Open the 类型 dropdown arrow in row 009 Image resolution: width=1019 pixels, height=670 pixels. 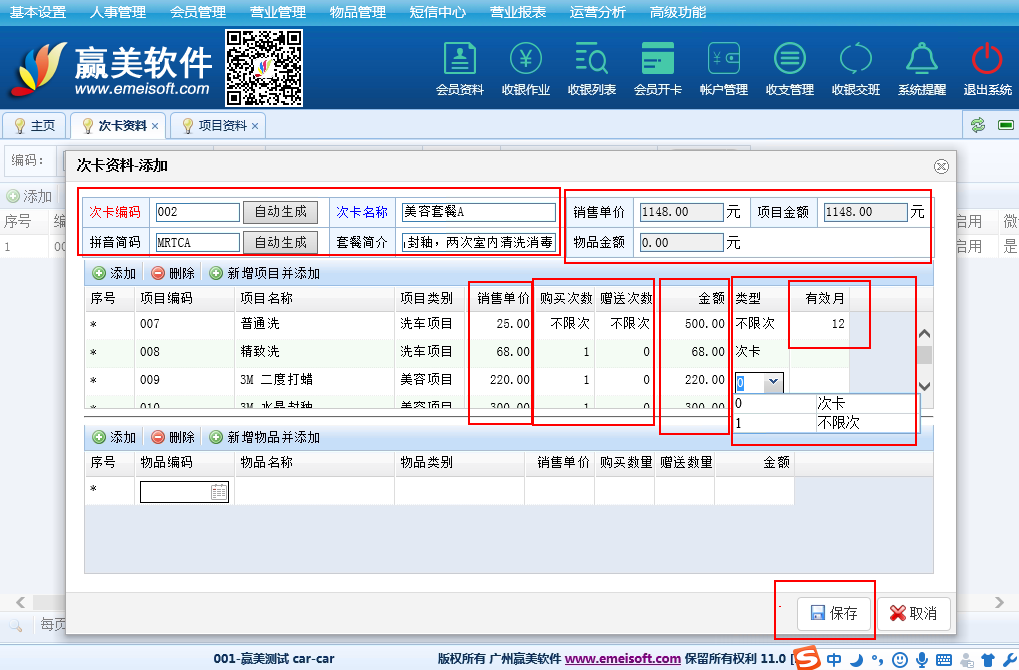tap(771, 382)
